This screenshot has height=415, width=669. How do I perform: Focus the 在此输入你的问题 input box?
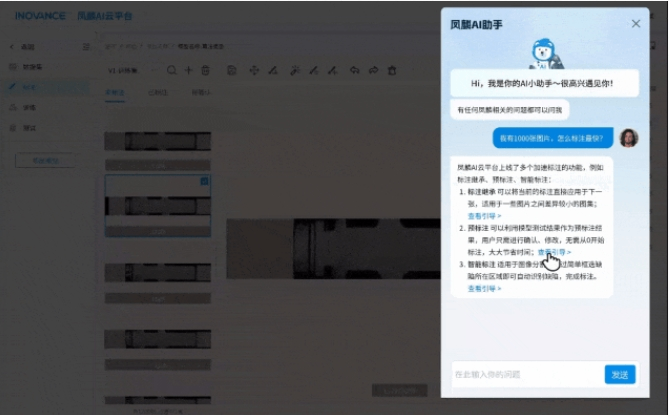coord(527,374)
